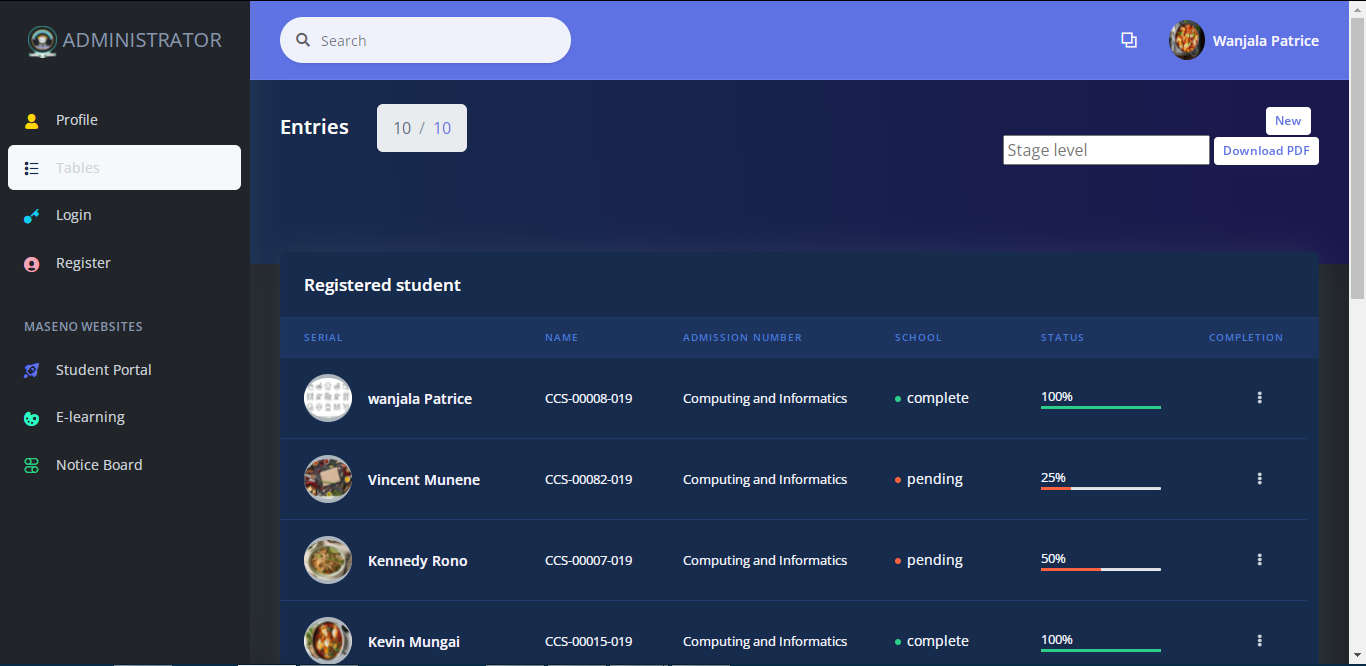Visit the Student Portal link
The width and height of the screenshot is (1366, 666).
124,370
